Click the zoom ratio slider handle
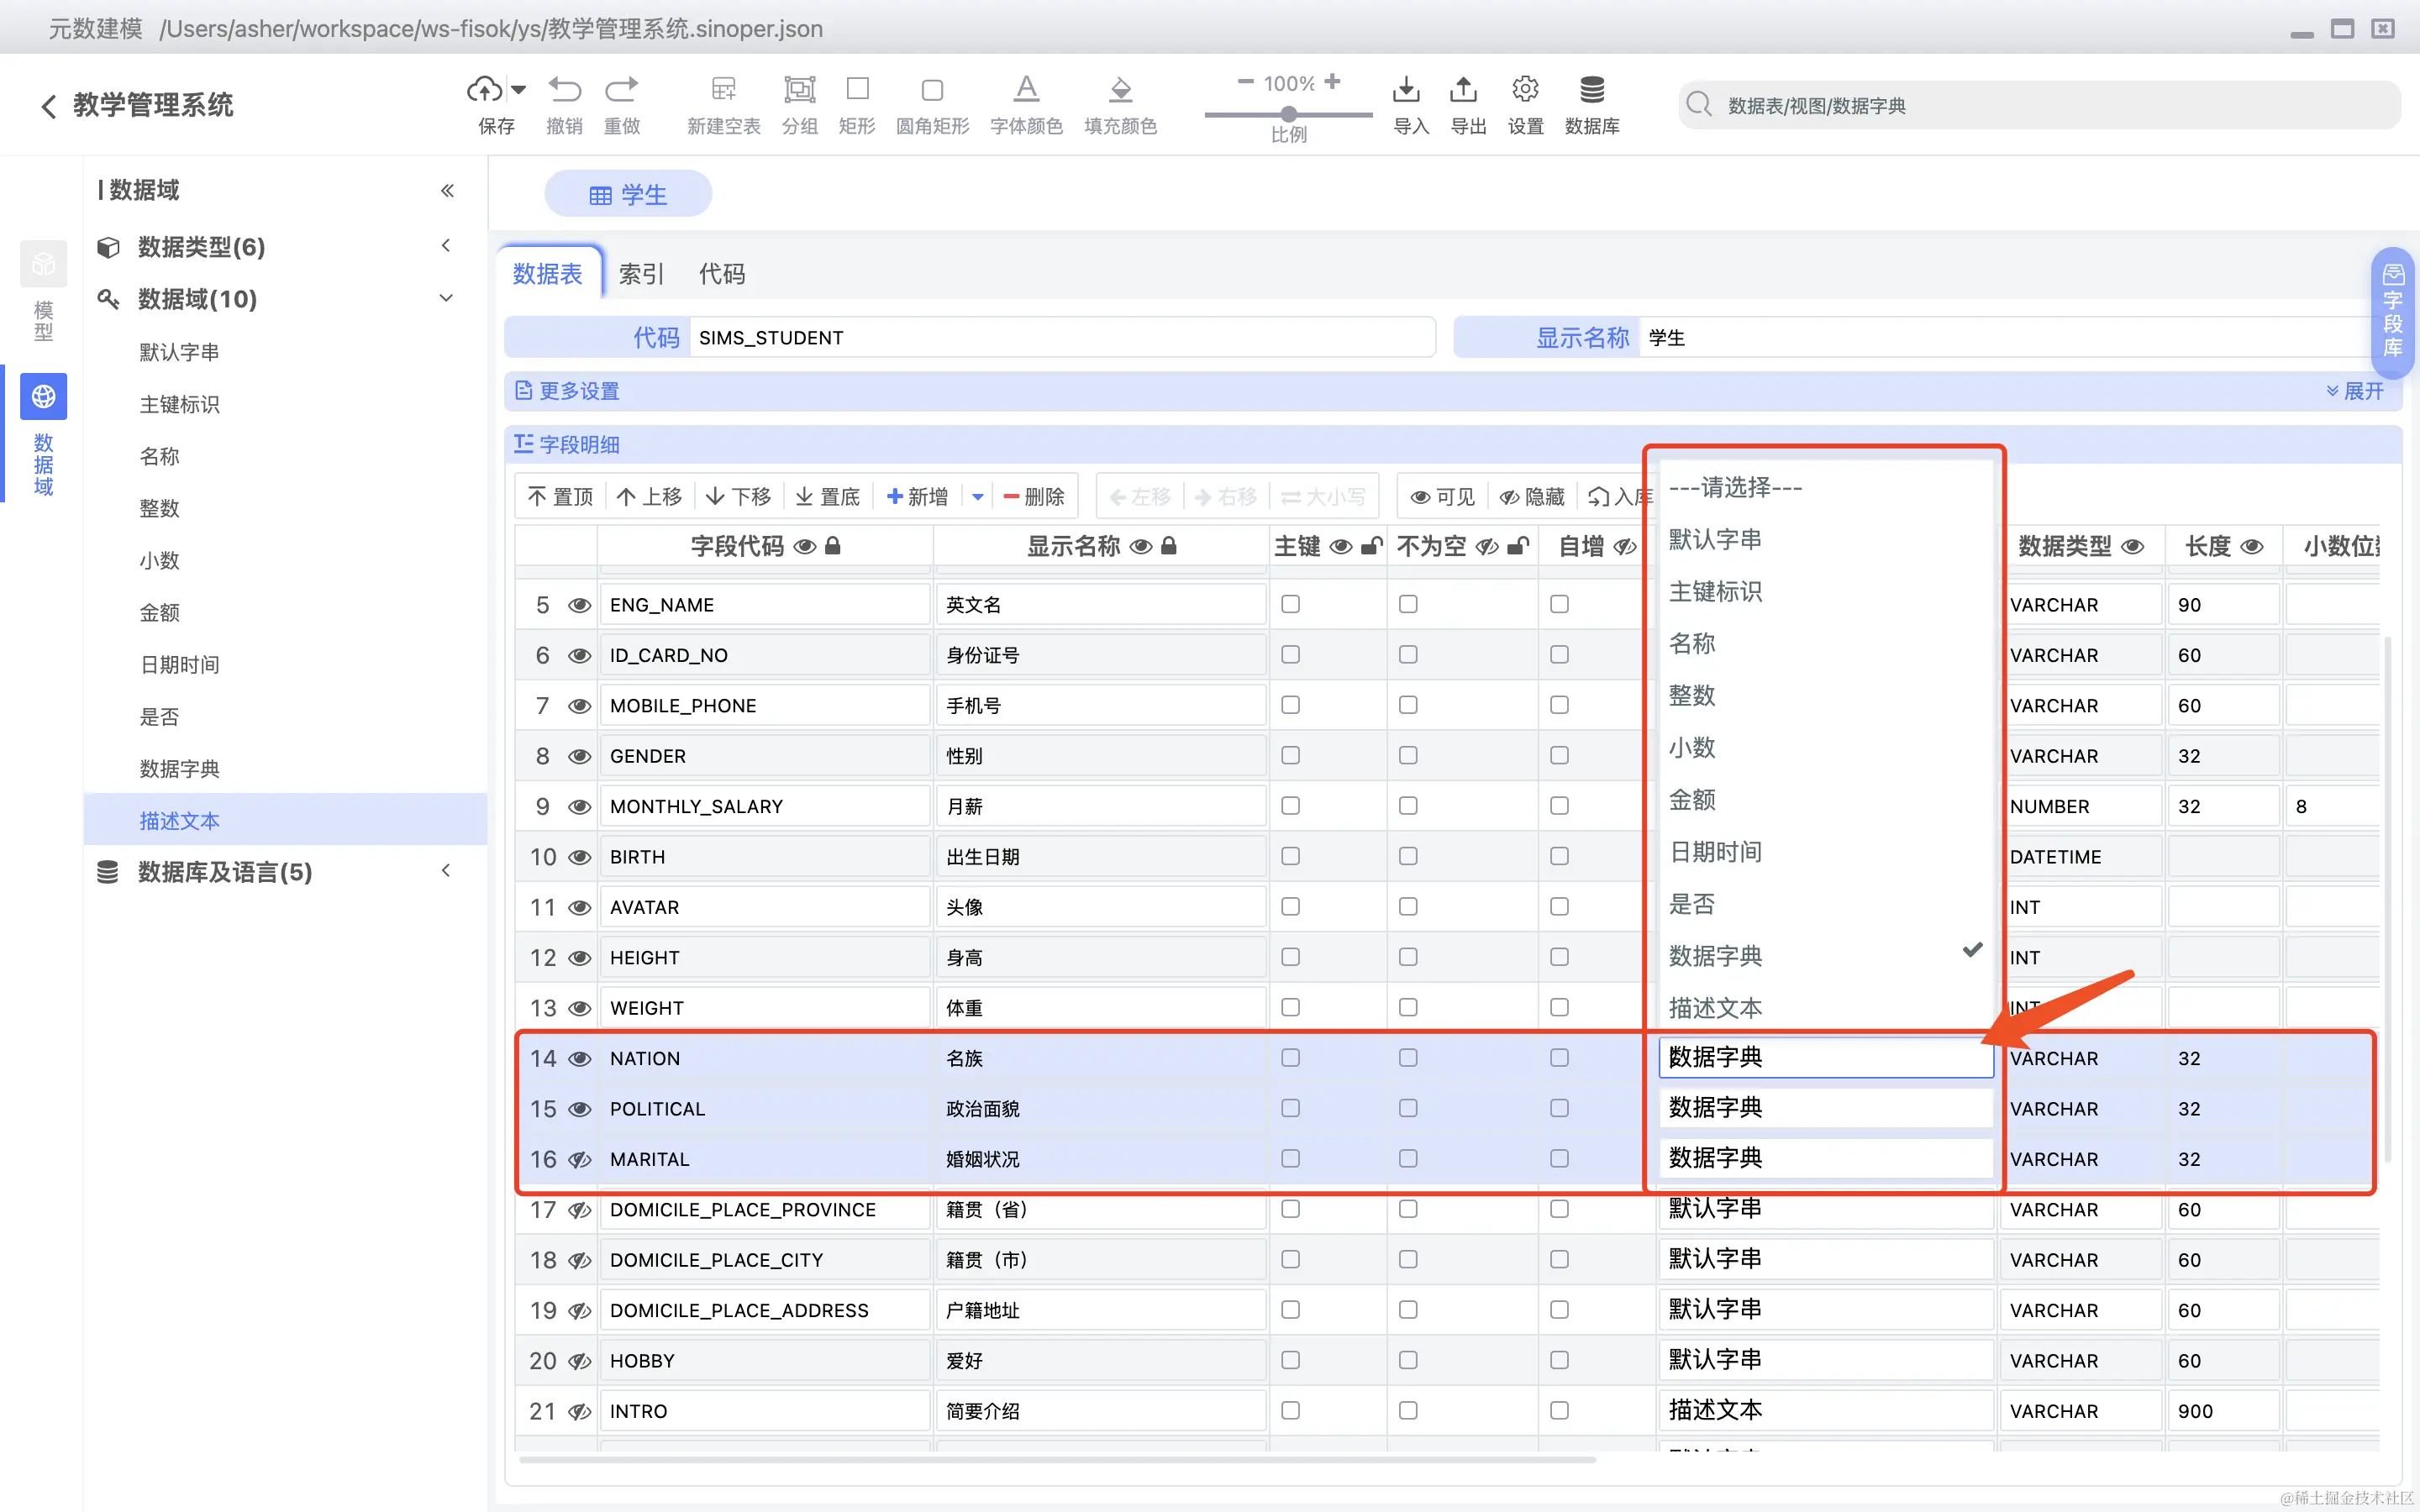 [1289, 114]
